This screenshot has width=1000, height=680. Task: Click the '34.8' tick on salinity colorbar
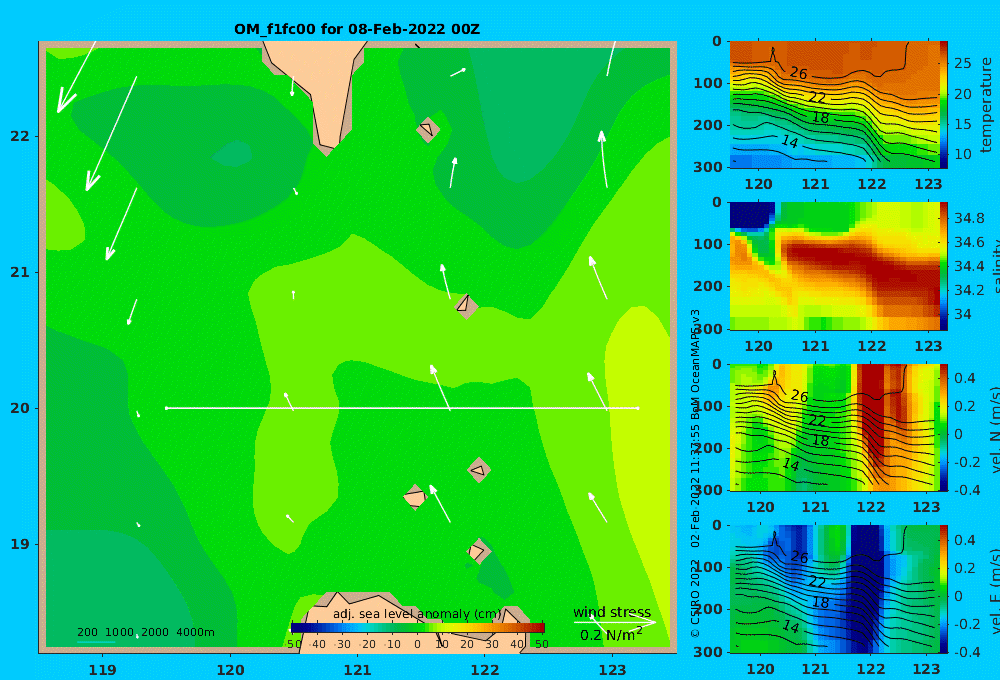click(x=969, y=218)
